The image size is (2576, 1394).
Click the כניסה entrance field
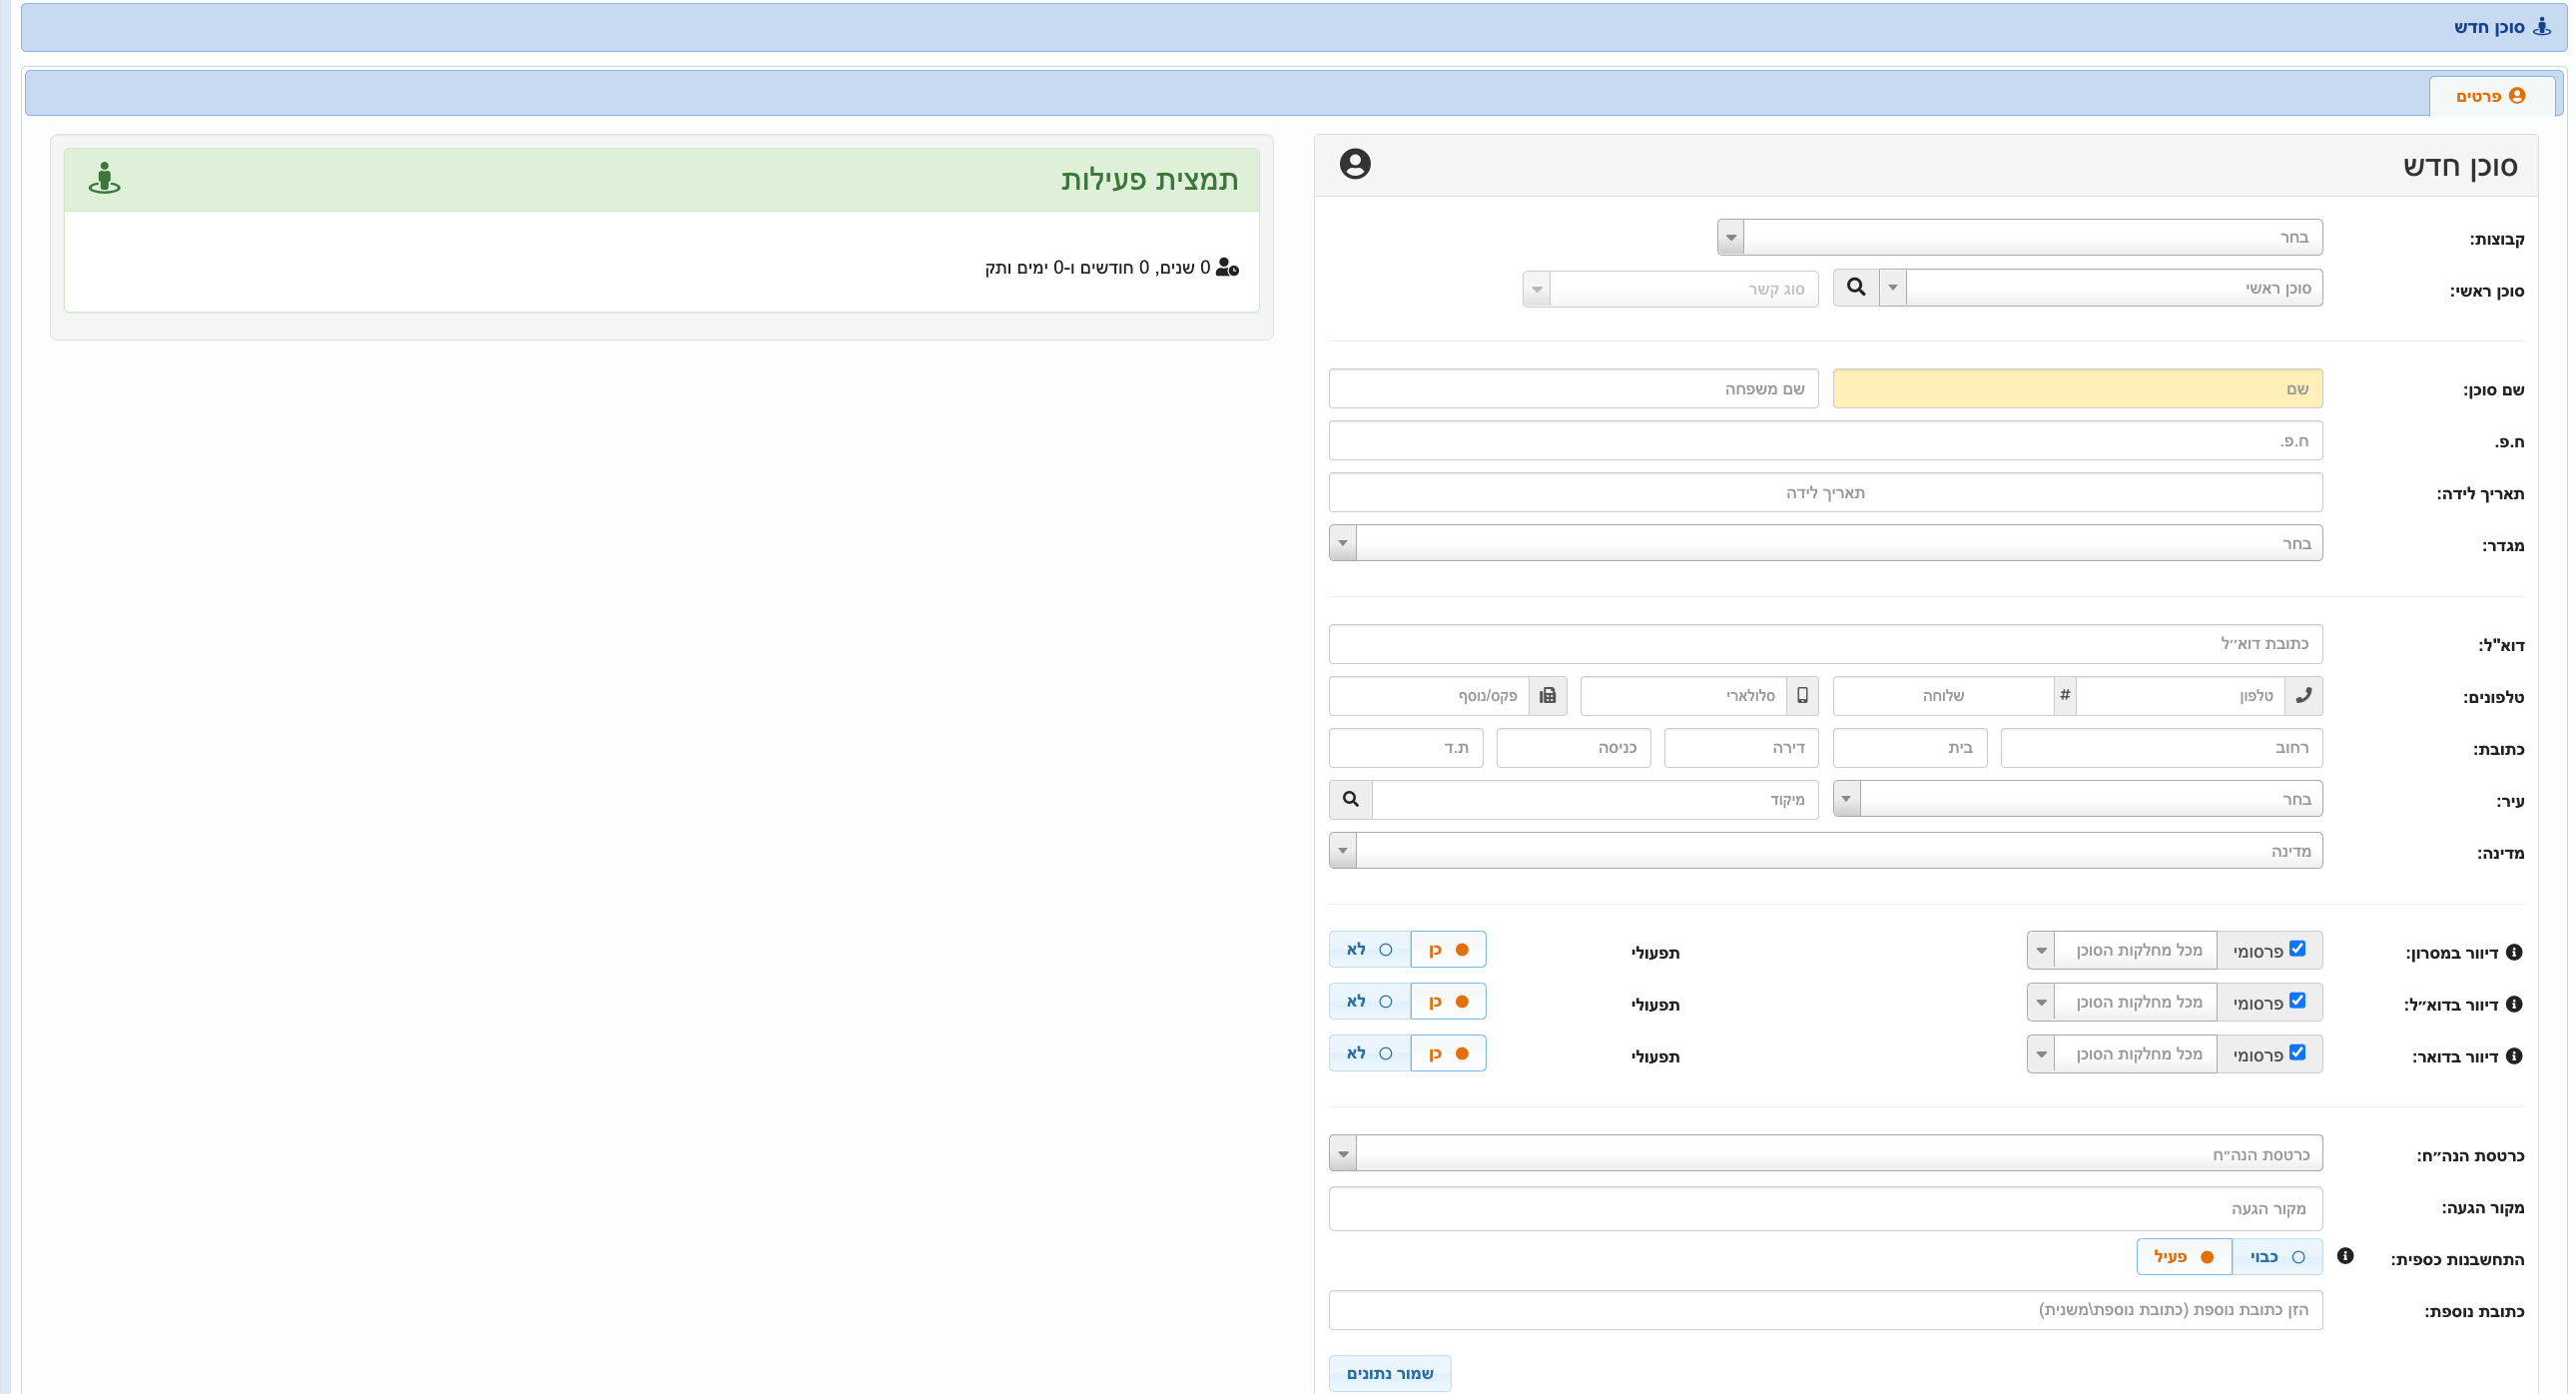pyautogui.click(x=1574, y=748)
